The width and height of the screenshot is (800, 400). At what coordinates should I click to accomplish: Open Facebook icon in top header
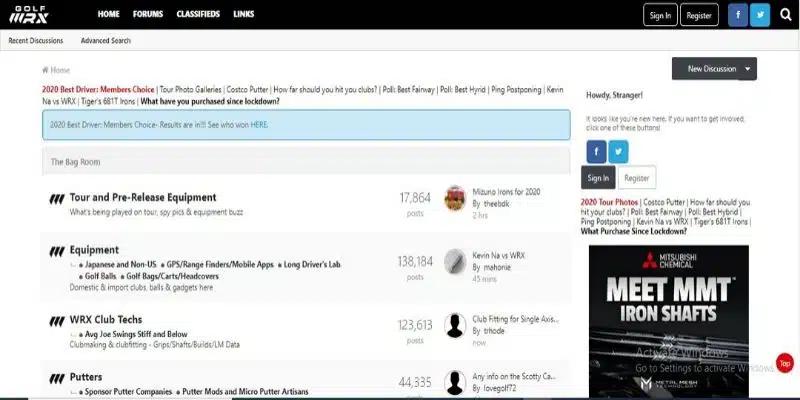click(738, 15)
